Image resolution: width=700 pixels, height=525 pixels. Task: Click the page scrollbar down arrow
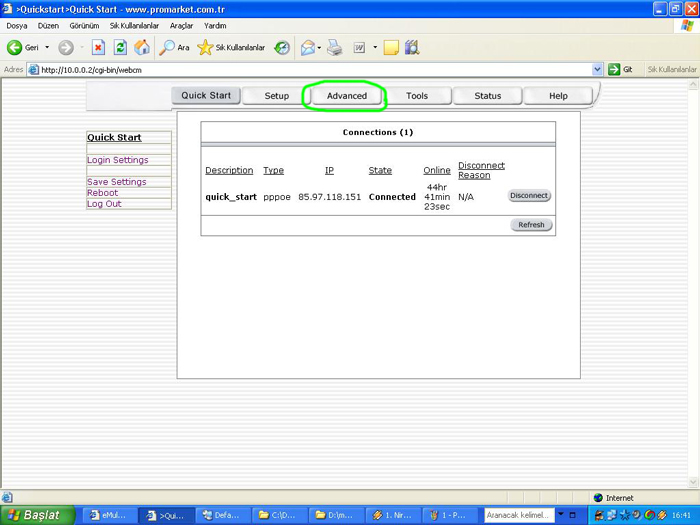click(x=693, y=482)
